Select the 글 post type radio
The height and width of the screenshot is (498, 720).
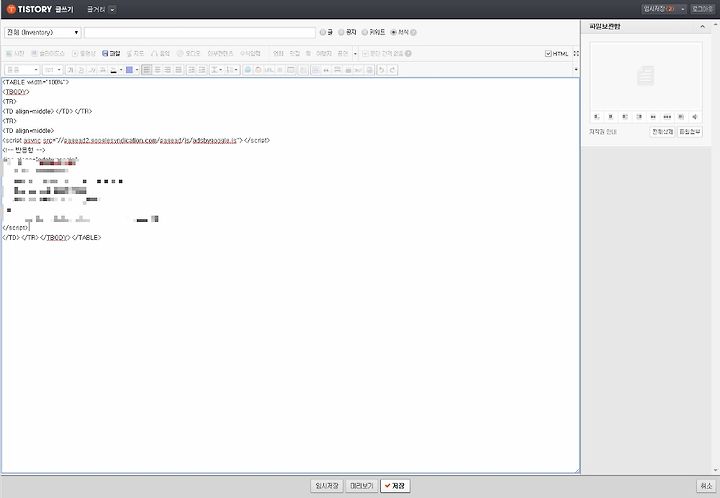pyautogui.click(x=323, y=33)
